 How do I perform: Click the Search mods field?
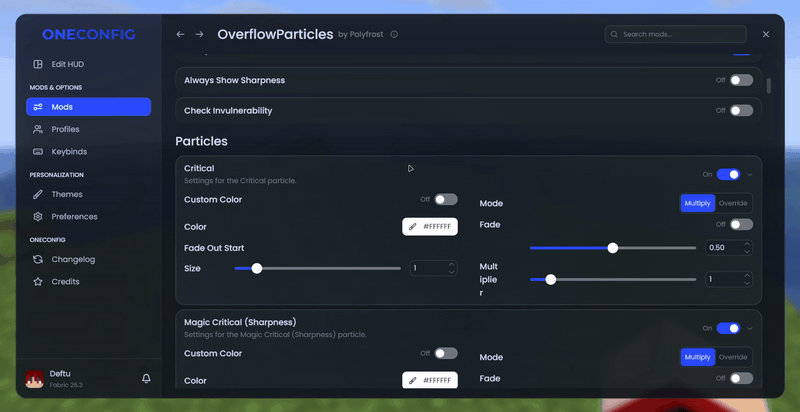click(676, 34)
